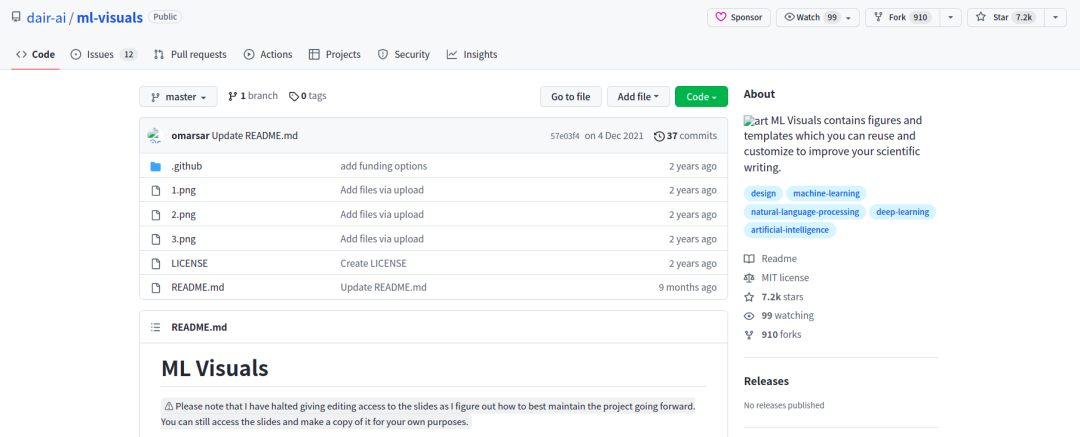Click the Watch button with eye icon
The image size is (1080, 437).
tap(811, 17)
